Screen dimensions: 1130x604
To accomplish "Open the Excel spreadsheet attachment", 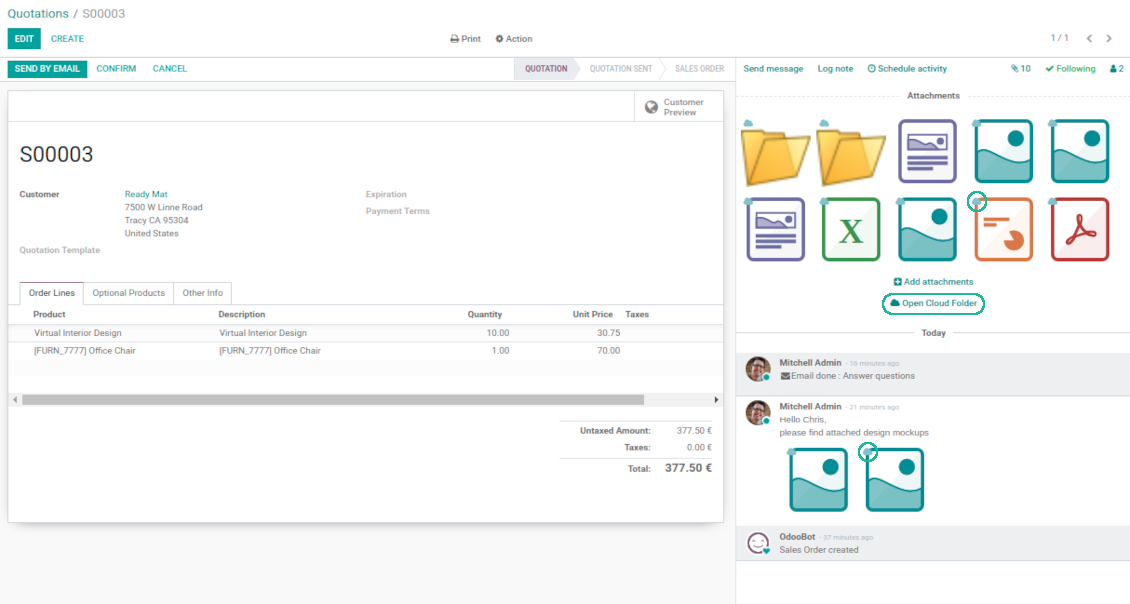I will click(x=851, y=230).
